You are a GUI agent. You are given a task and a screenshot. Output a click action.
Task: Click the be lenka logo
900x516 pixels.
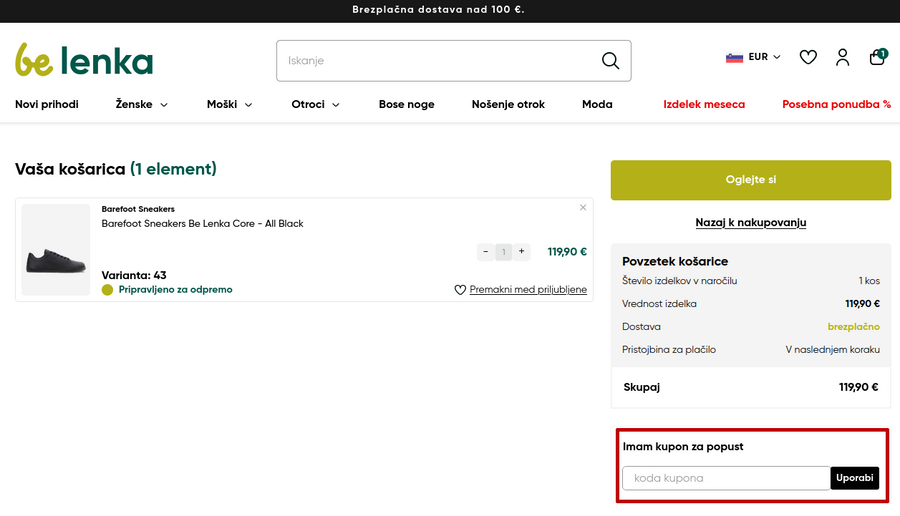(x=84, y=60)
